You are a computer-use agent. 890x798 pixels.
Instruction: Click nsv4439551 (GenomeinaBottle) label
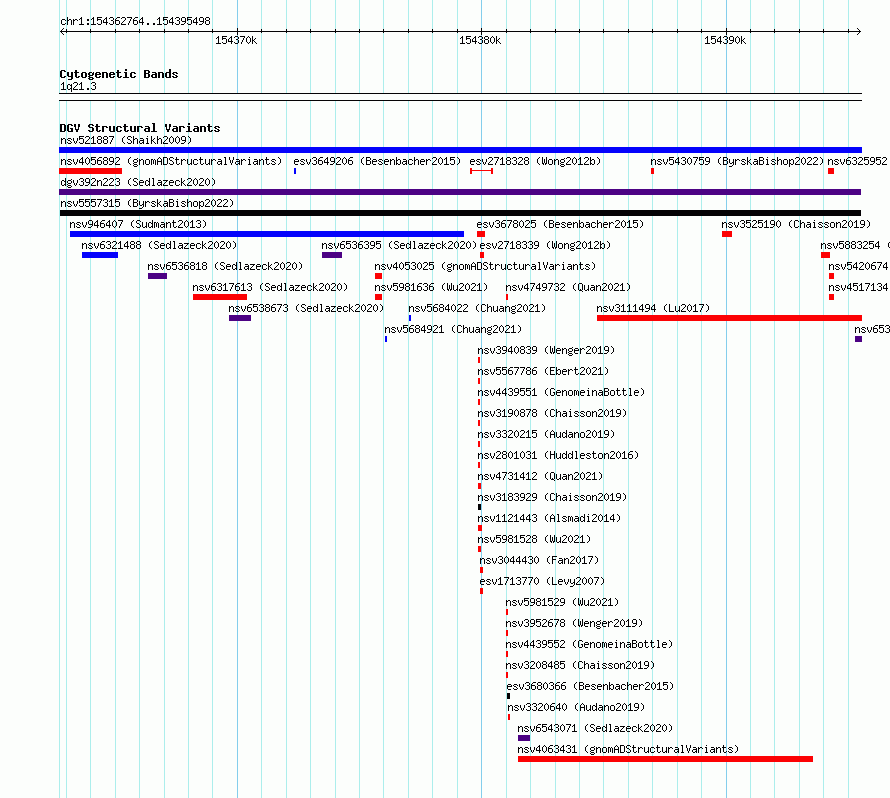(x=561, y=392)
